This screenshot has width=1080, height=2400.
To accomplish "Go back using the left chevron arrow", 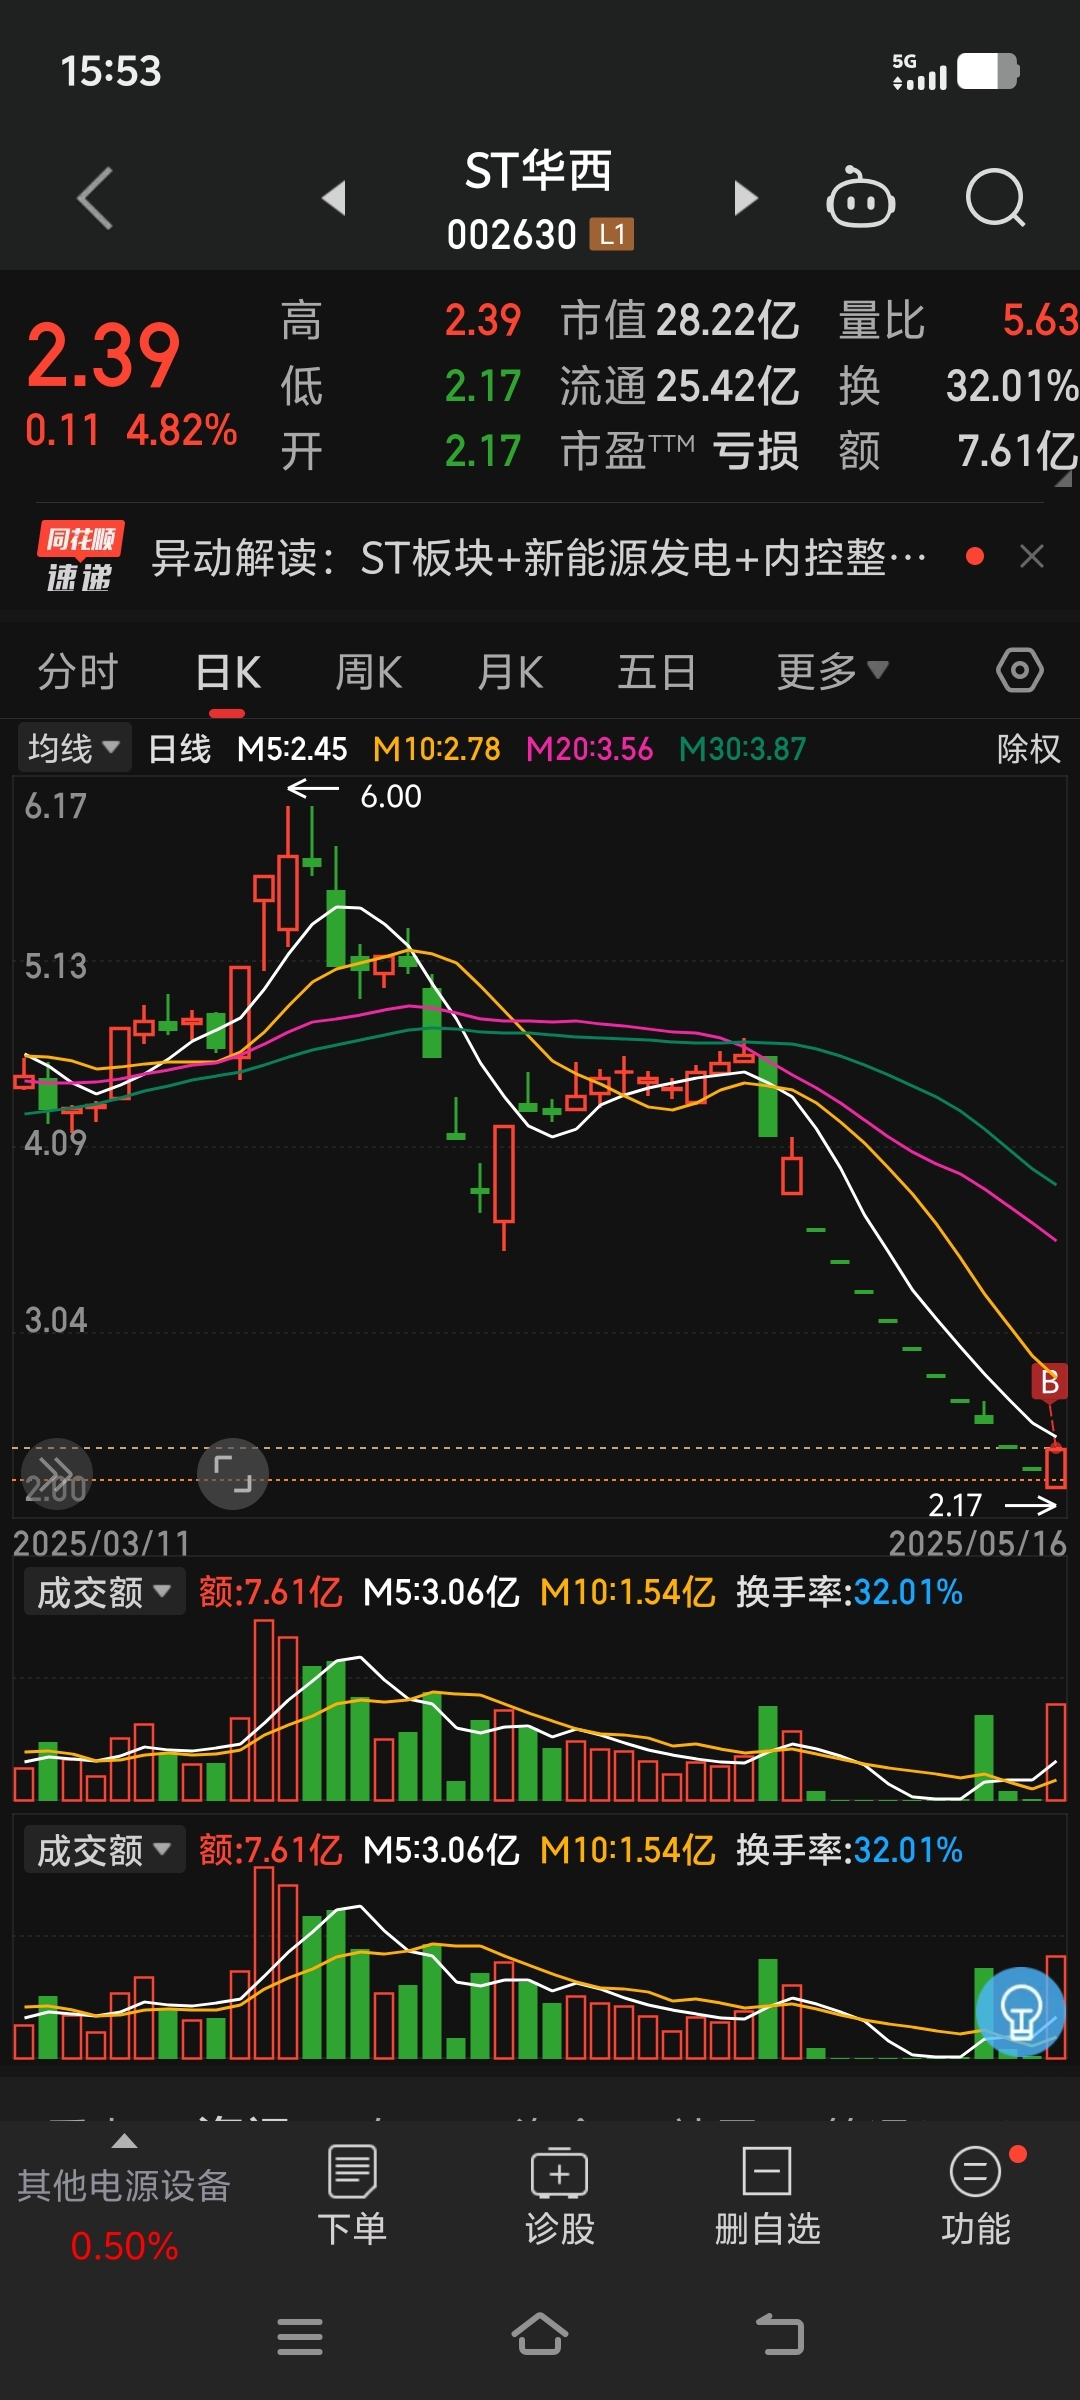I will tap(95, 198).
